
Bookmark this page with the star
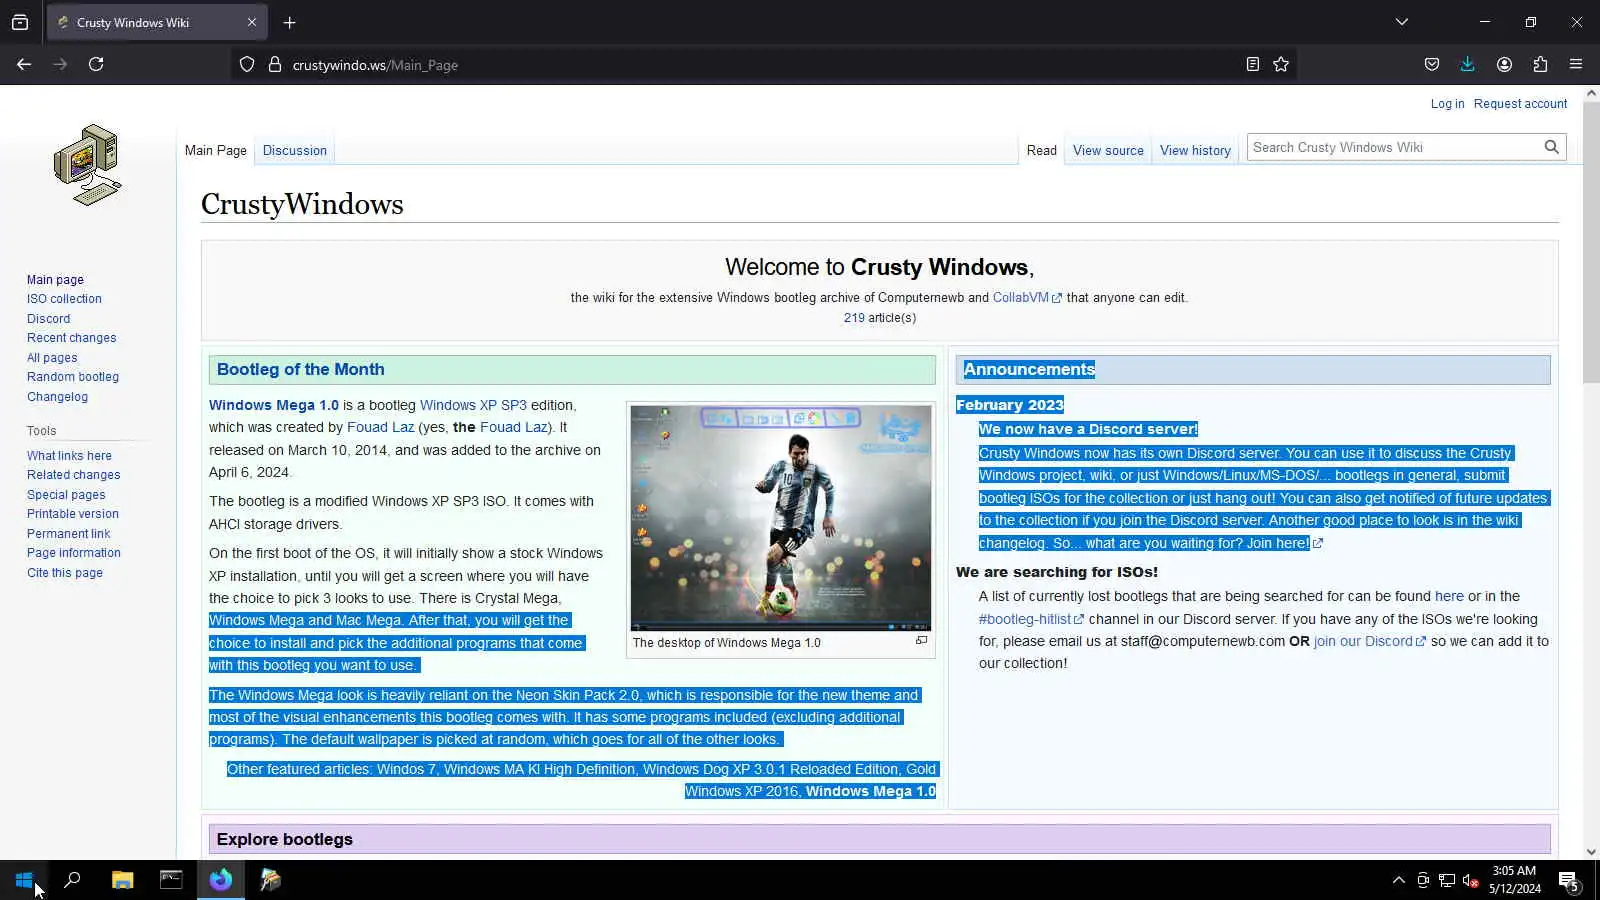click(x=1281, y=64)
